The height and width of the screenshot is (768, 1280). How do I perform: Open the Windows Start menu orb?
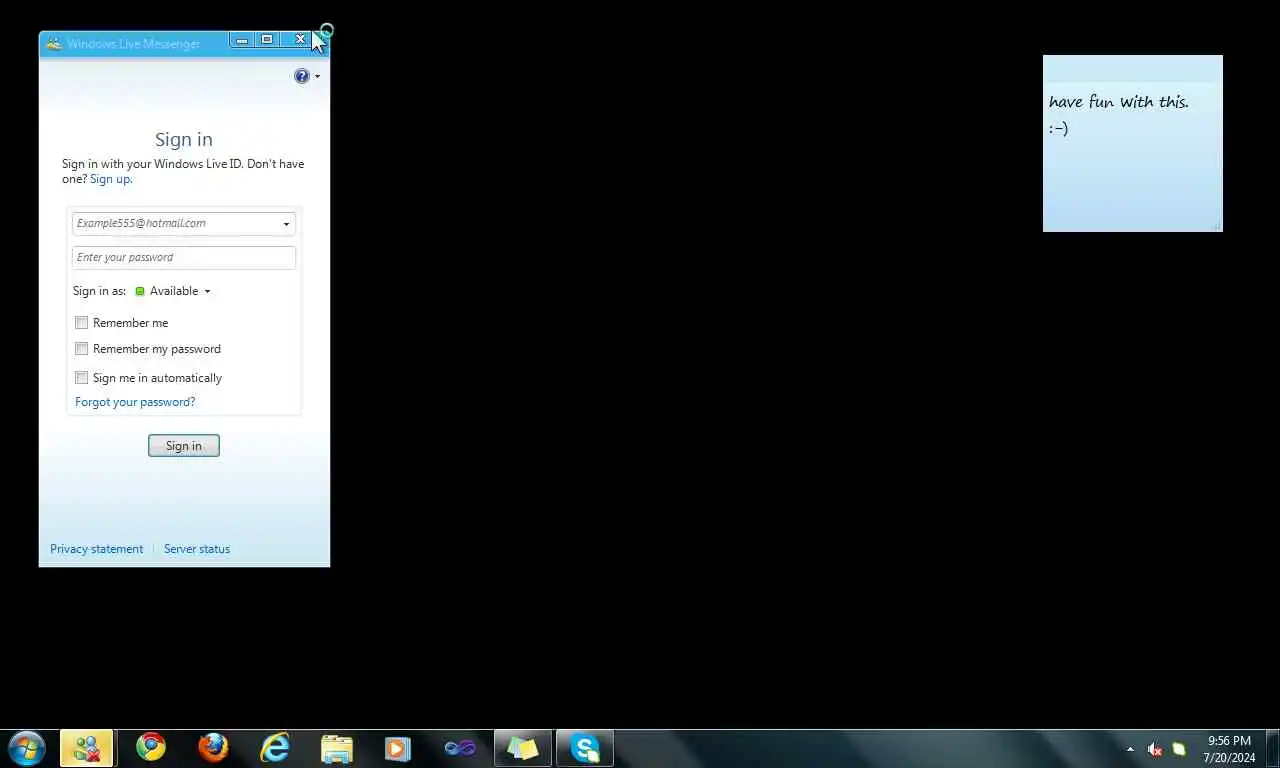26,748
